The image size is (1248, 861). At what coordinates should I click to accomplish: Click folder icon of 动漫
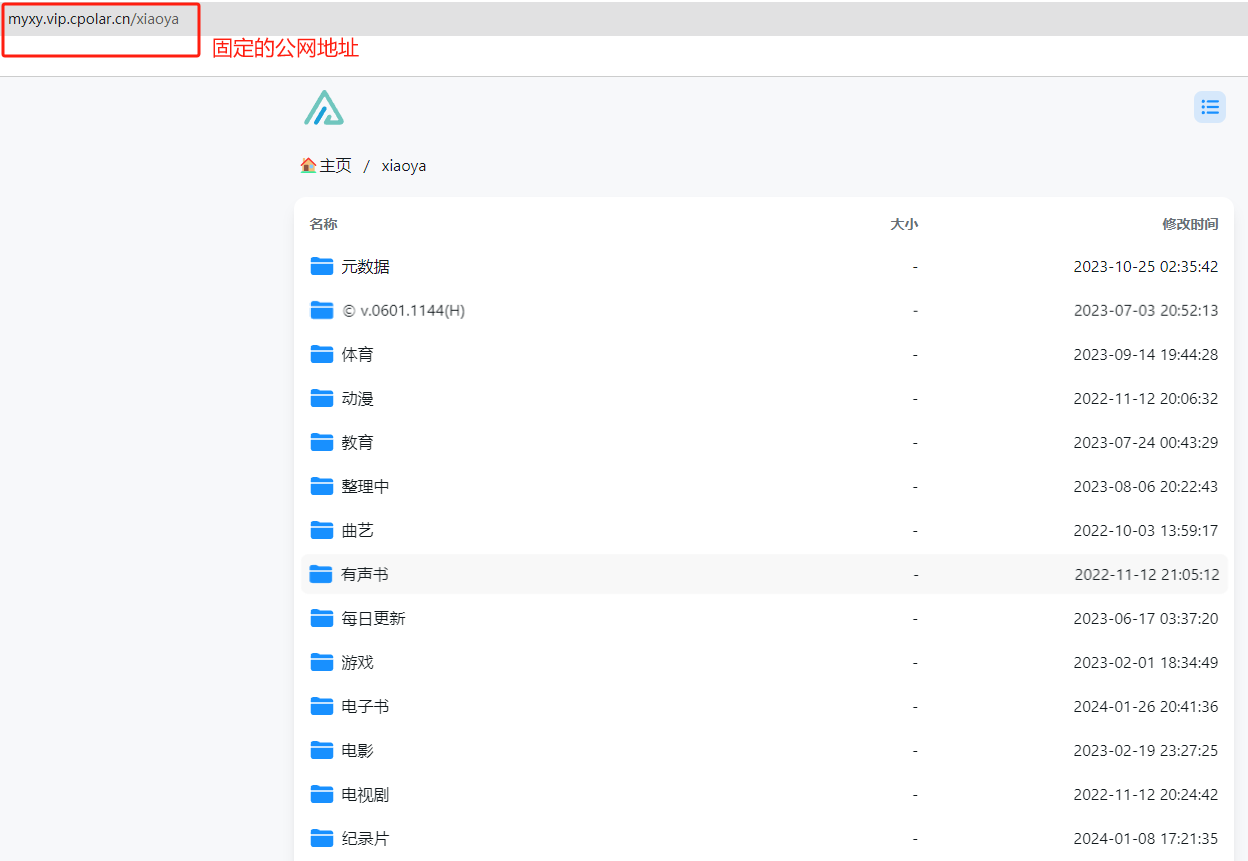pos(322,398)
